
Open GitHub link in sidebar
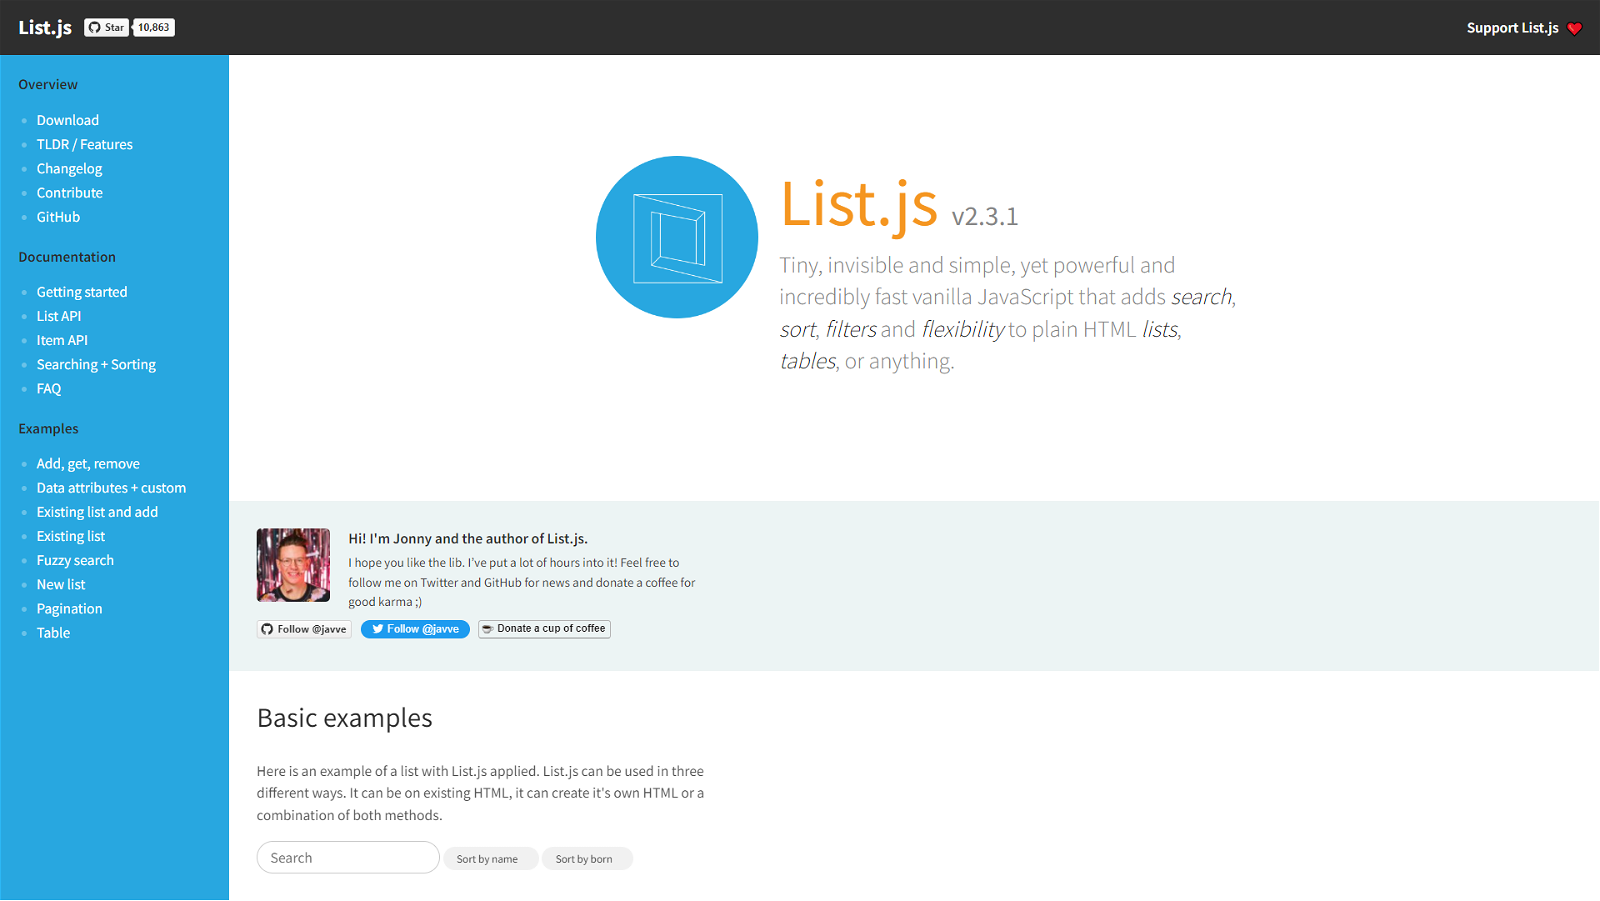58,217
